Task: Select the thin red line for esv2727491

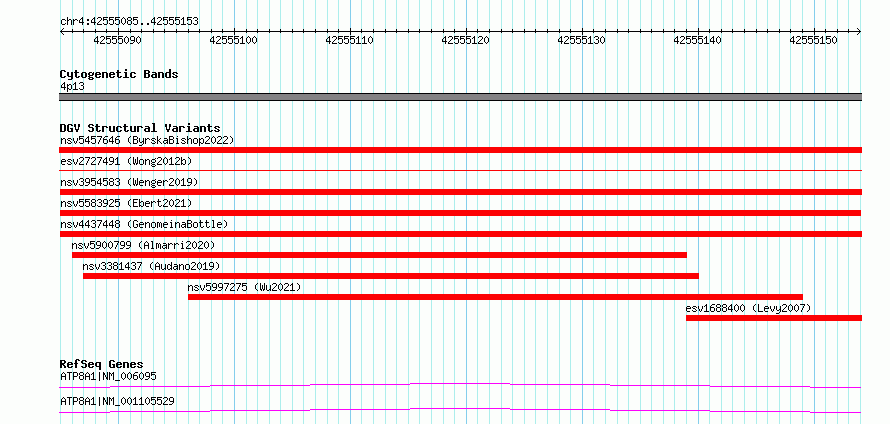Action: (x=460, y=170)
